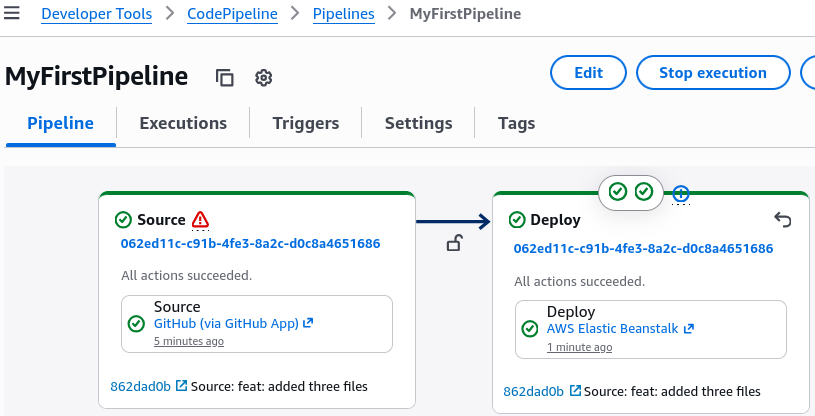Open the Triggers tab
This screenshot has width=815, height=416.
point(306,123)
